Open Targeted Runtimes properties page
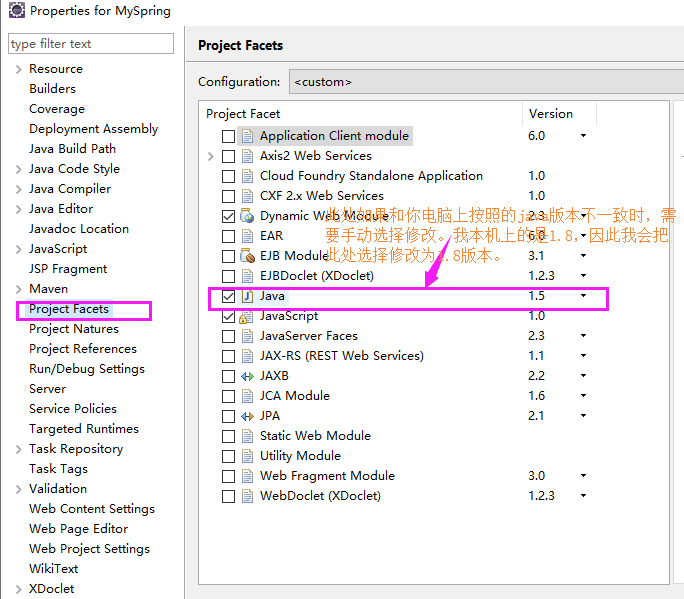 point(84,429)
